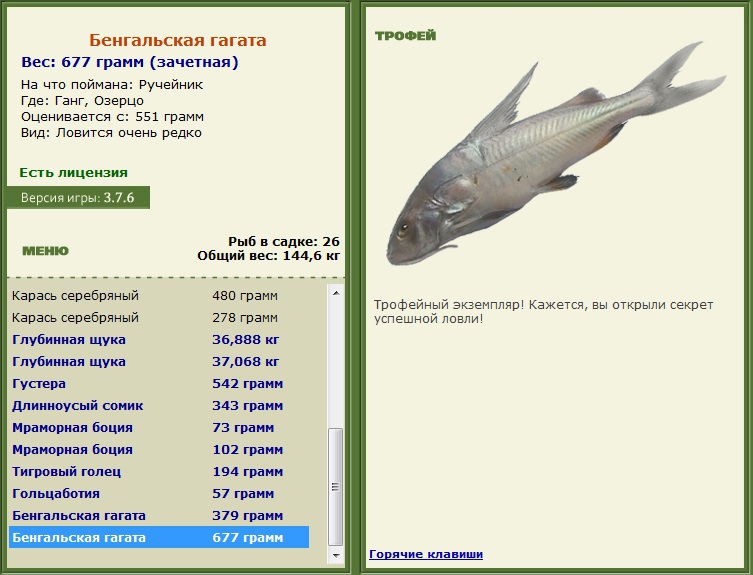Select Бенгальская гагата 379 грамм row
The height and width of the screenshot is (575, 753).
coord(158,516)
